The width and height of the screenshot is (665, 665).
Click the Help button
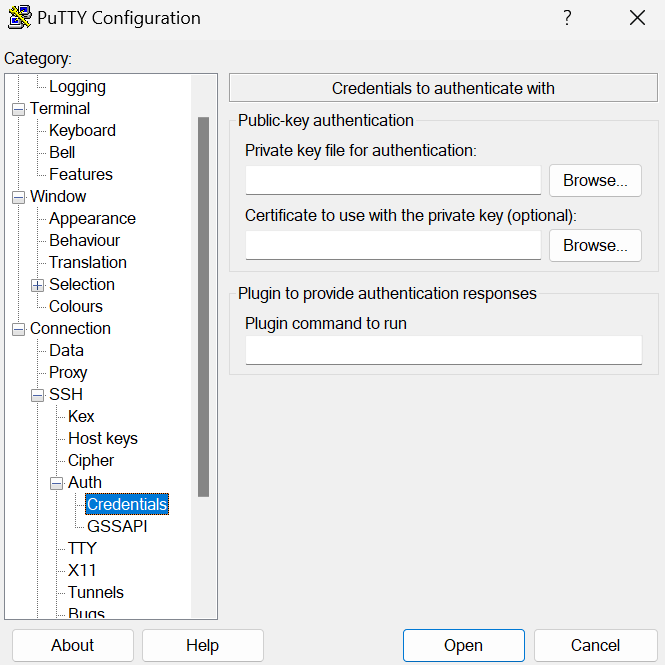pyautogui.click(x=203, y=645)
